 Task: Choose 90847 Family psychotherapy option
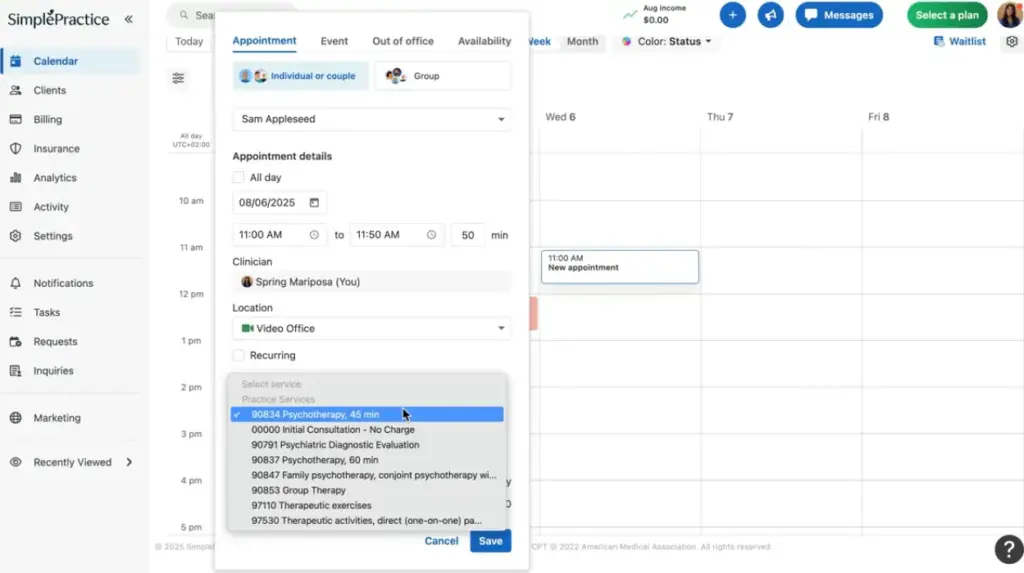[367, 475]
